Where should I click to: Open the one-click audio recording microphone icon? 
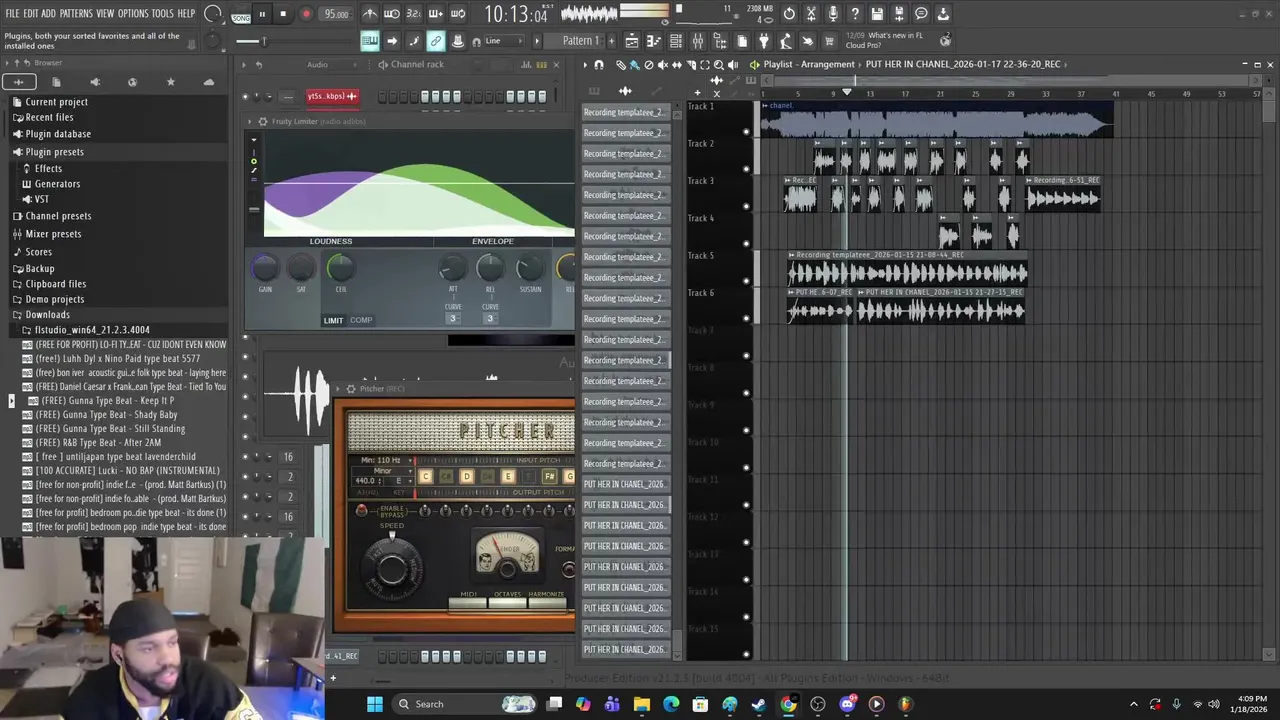pos(833,14)
